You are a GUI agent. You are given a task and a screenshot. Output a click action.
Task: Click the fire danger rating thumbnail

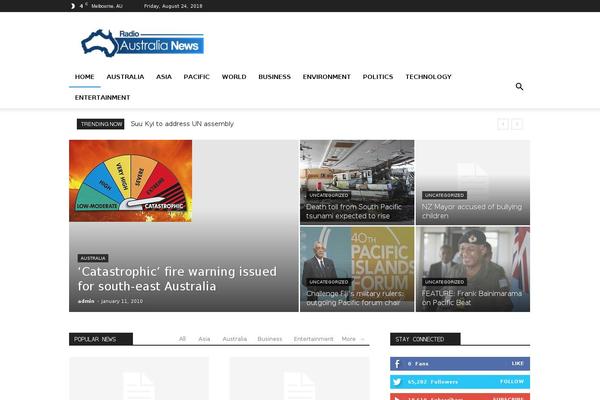point(130,181)
